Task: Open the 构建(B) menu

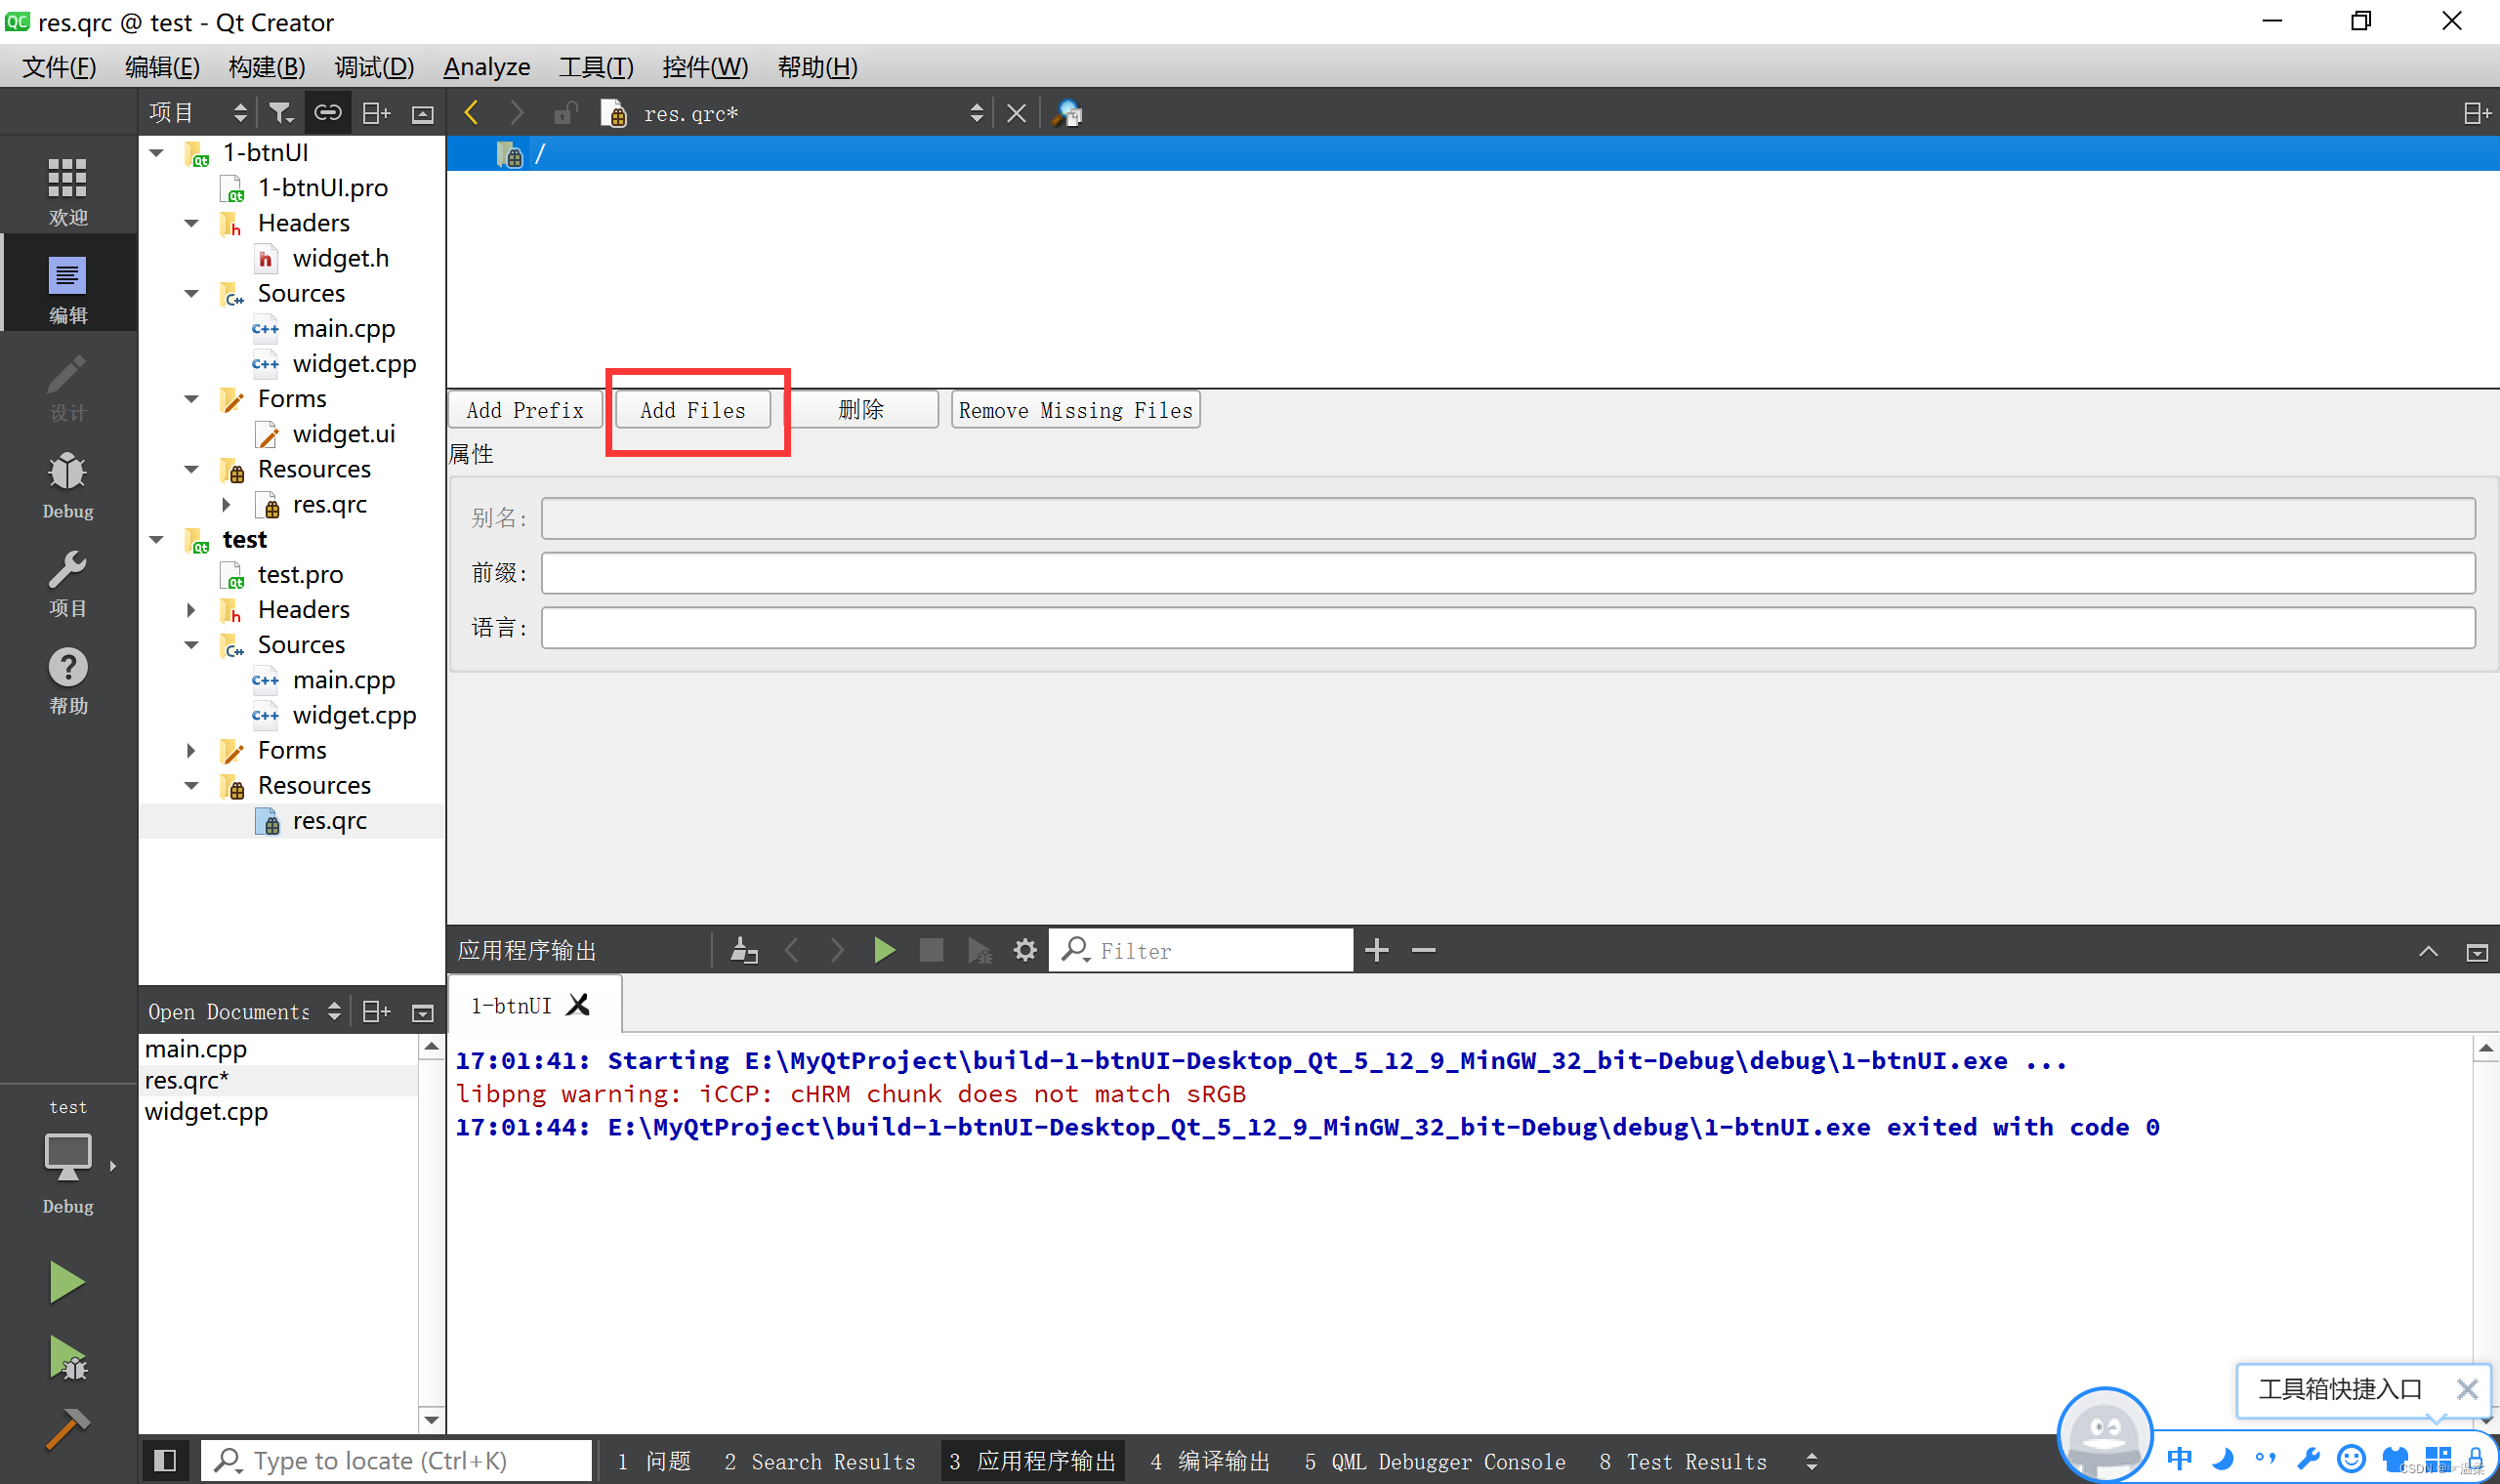Action: pos(267,67)
